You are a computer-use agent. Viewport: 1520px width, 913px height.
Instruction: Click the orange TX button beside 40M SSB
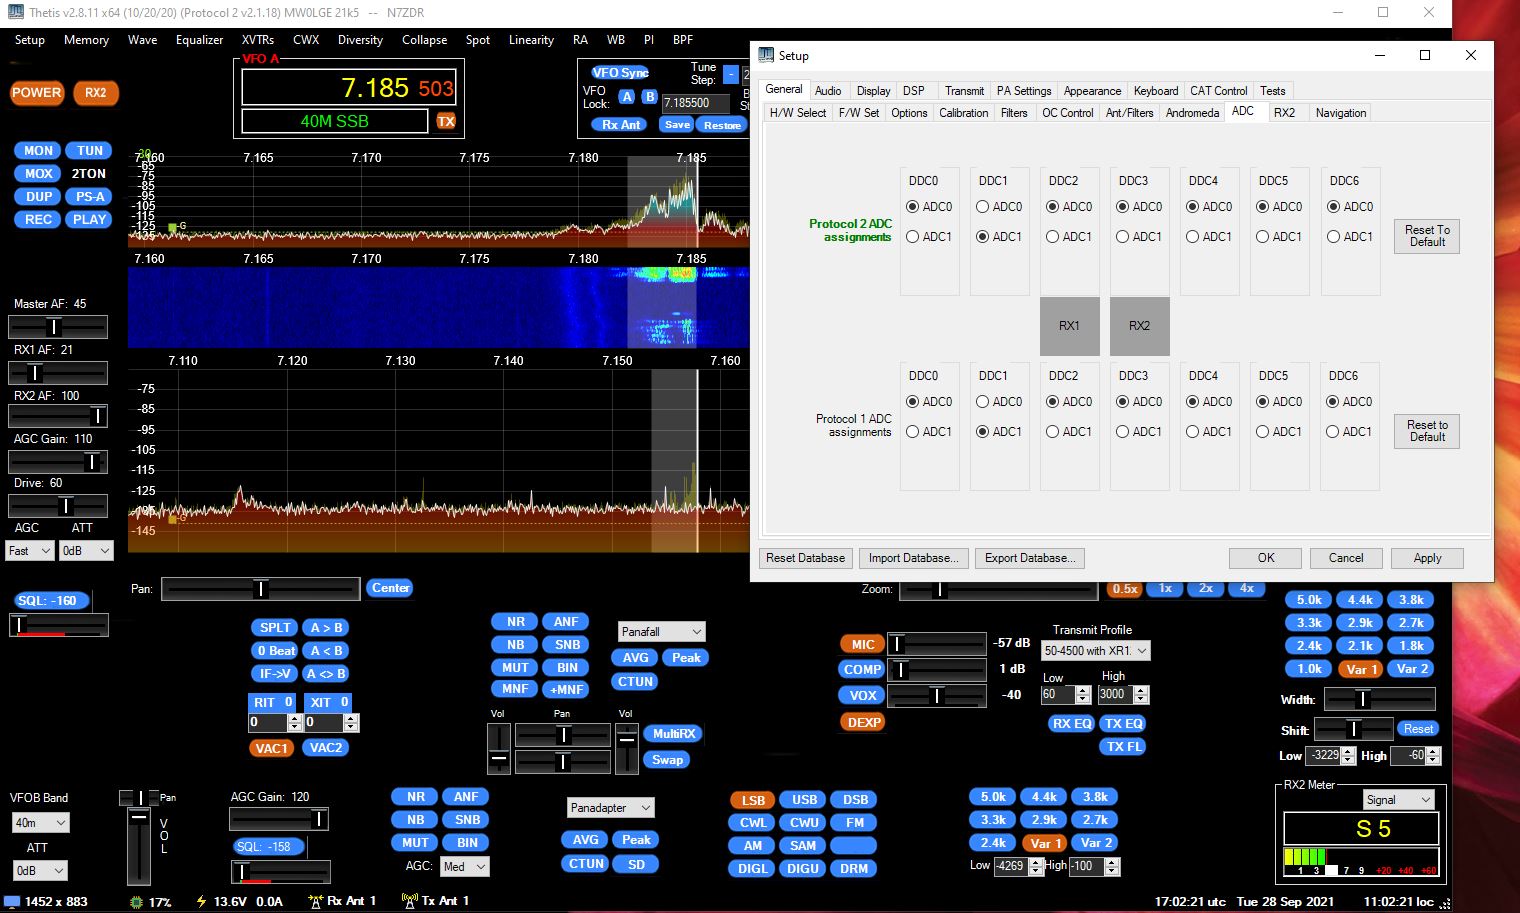point(446,121)
